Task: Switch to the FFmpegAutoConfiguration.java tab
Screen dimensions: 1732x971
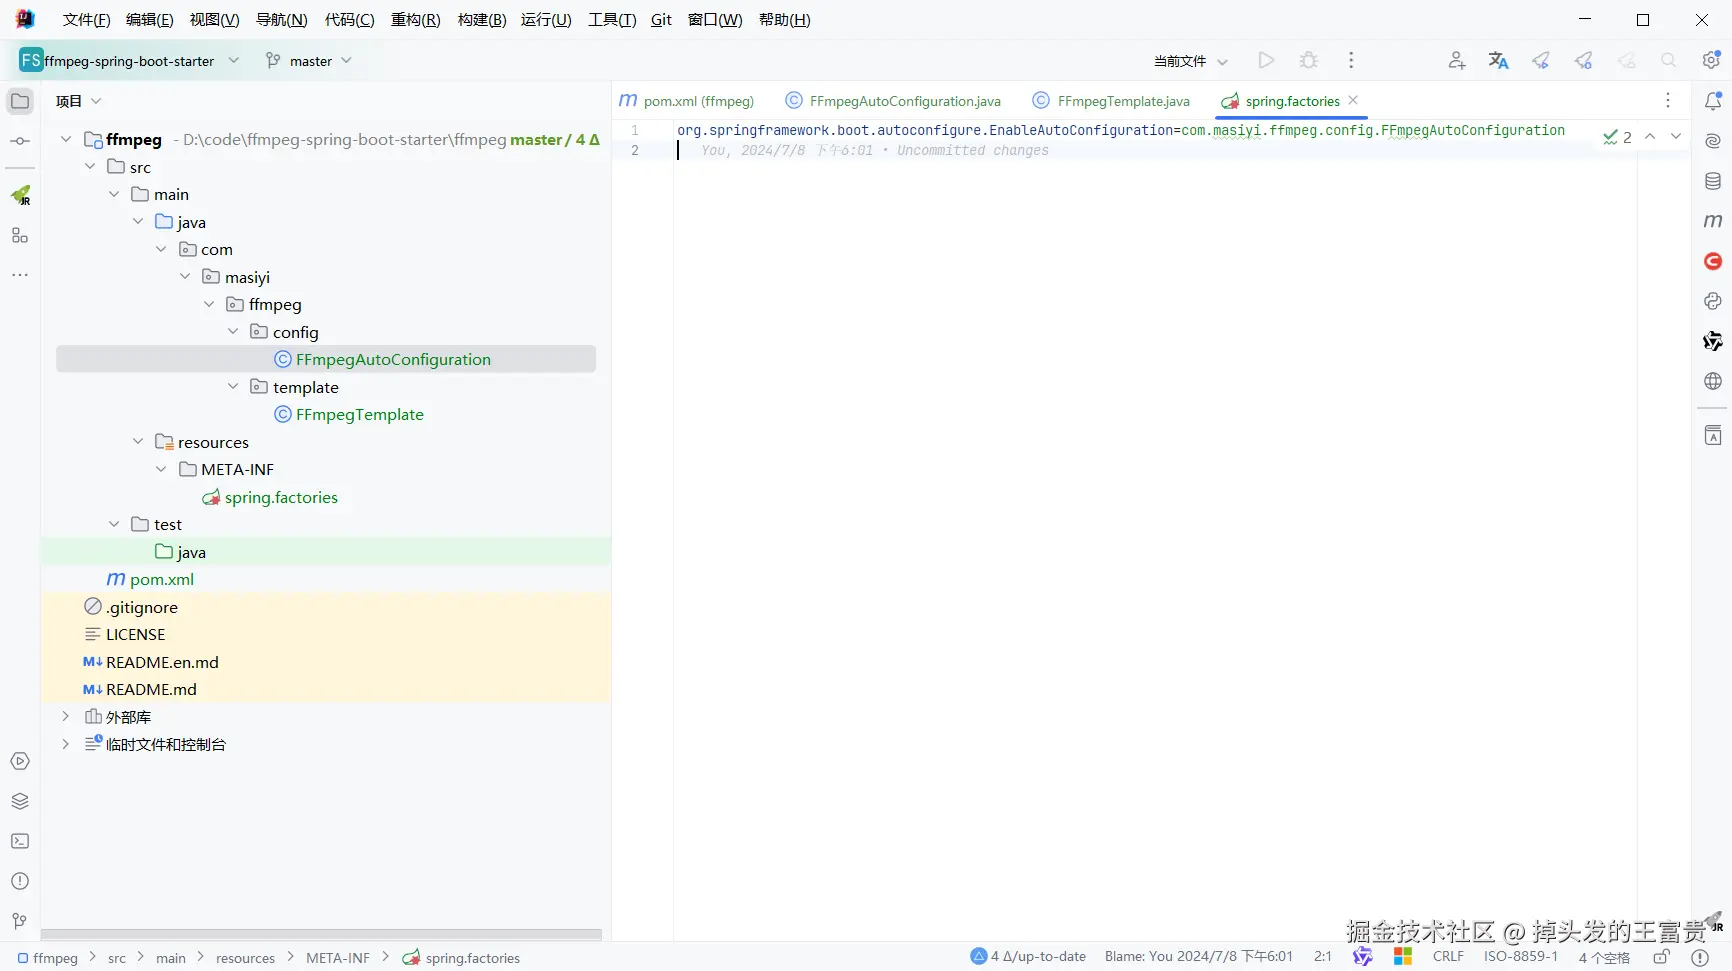Action: click(893, 101)
